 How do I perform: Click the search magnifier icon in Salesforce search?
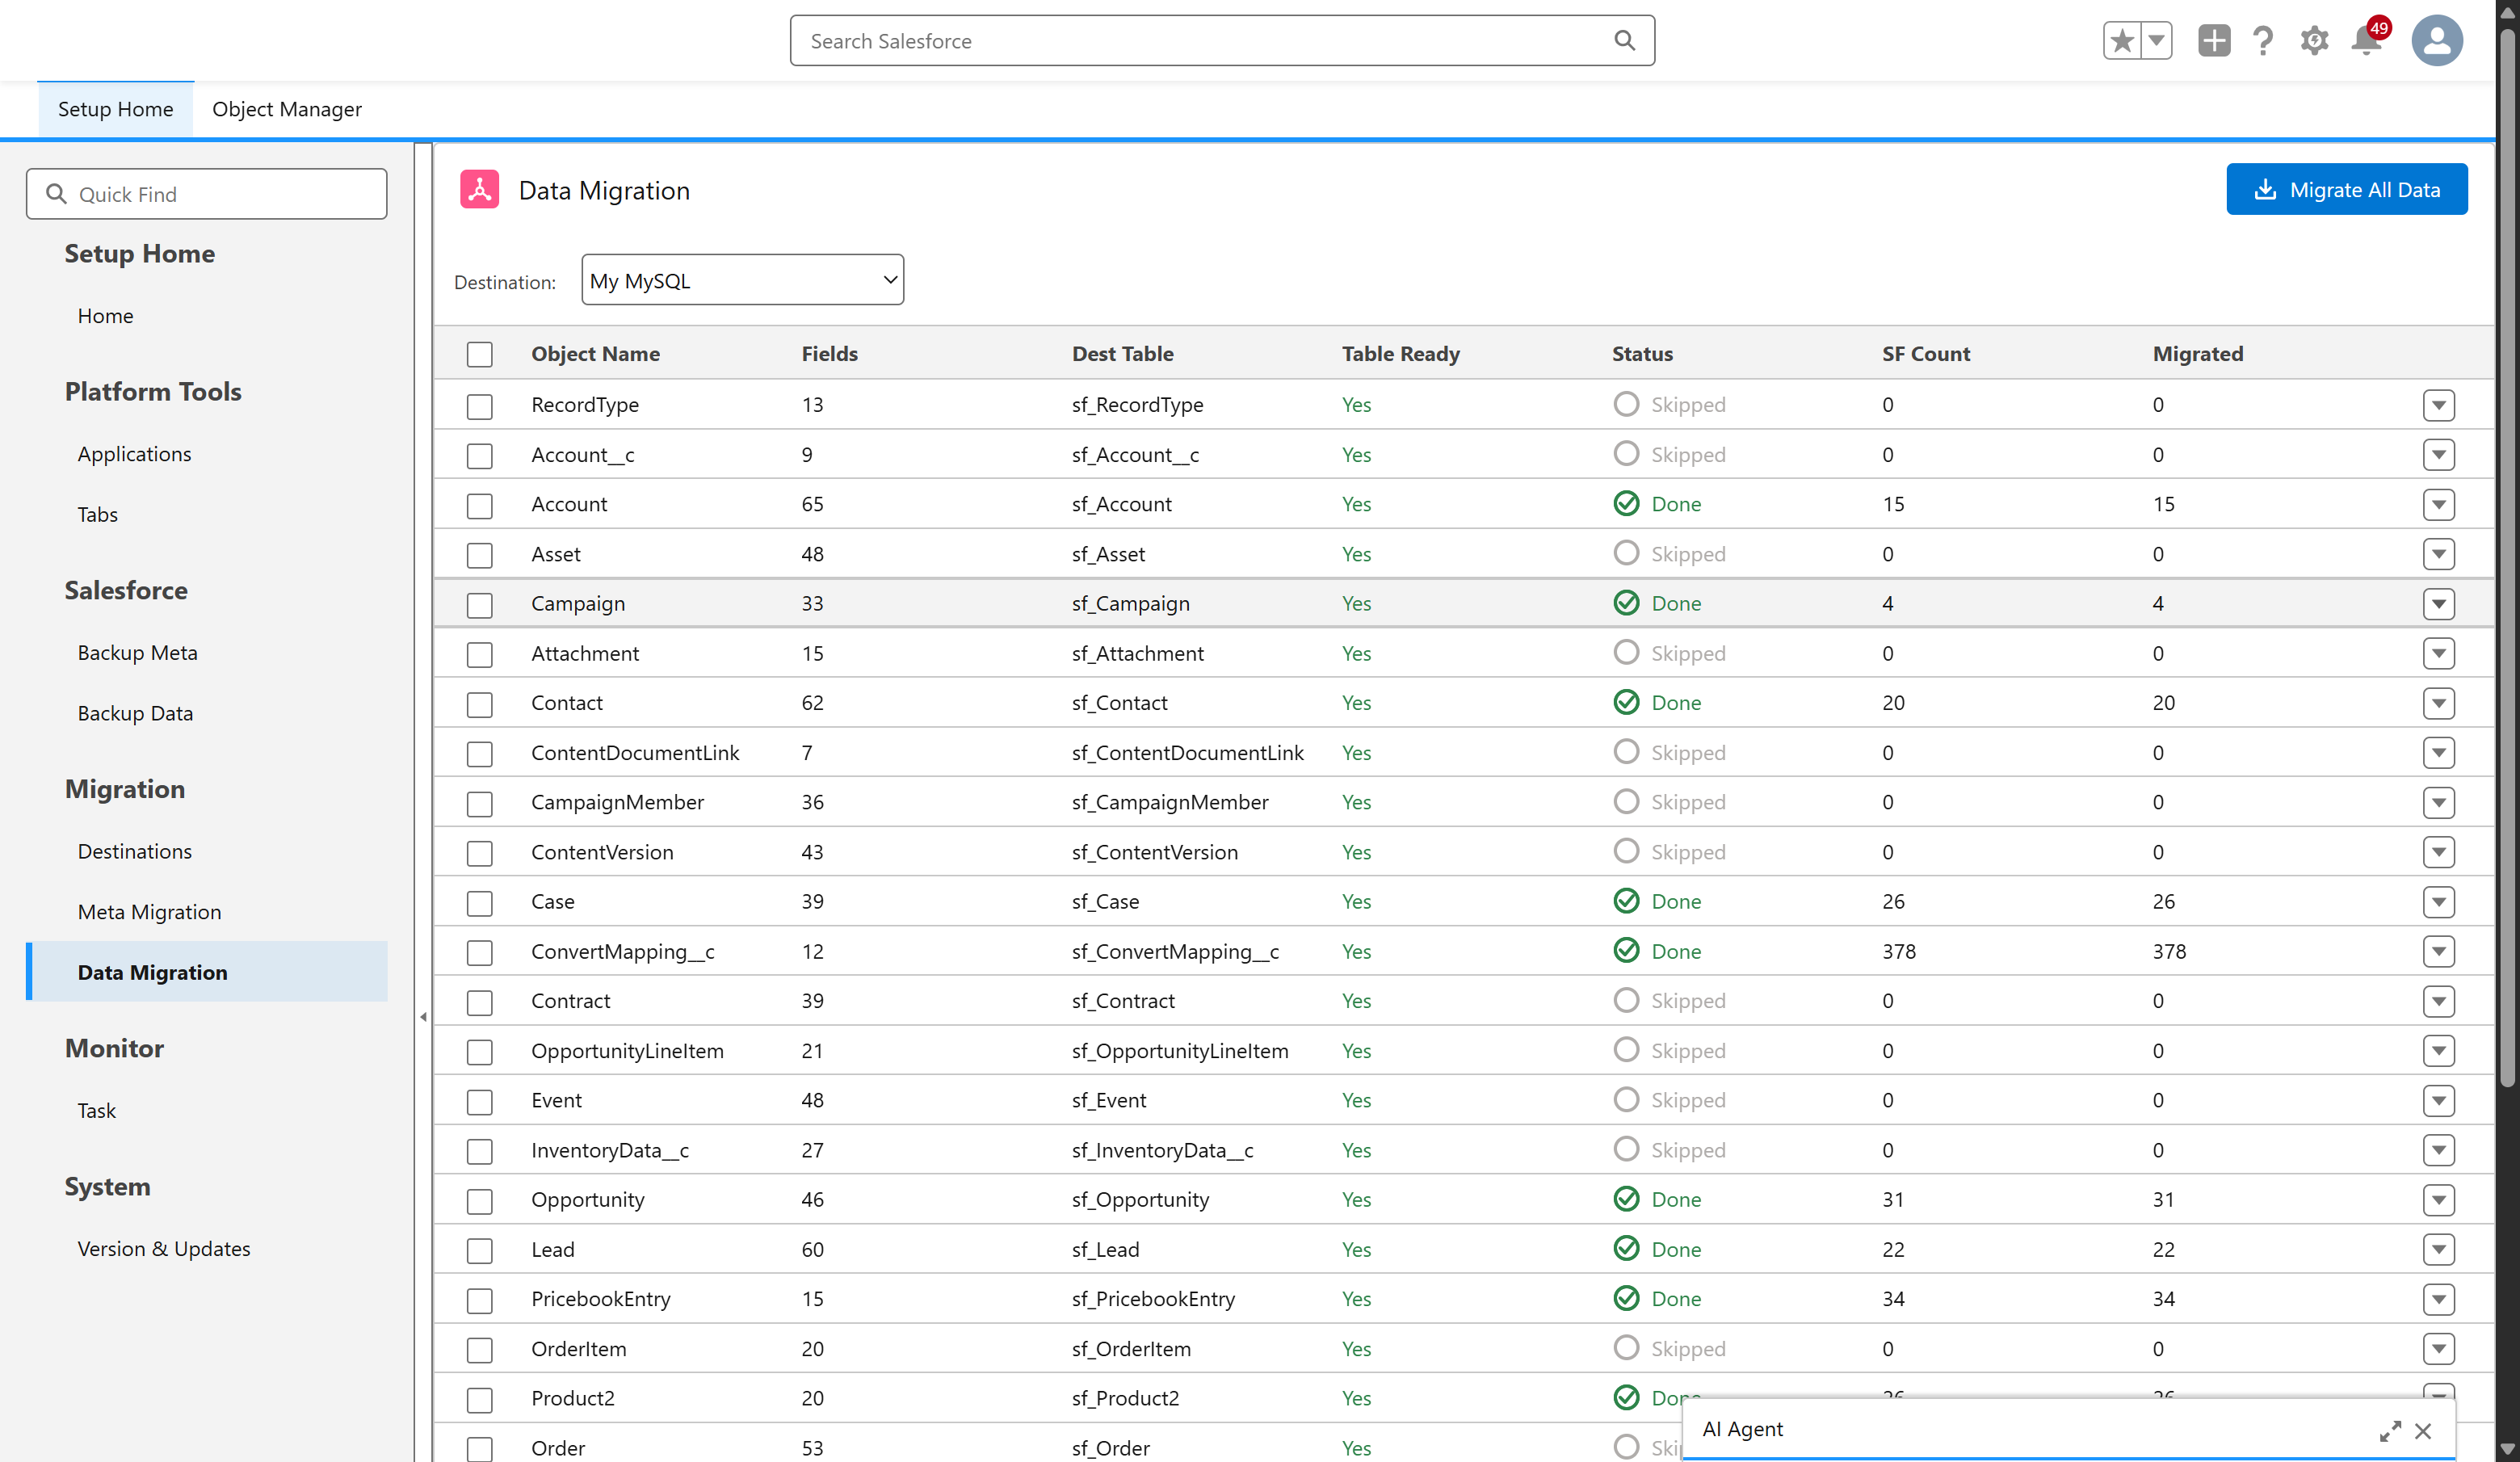(1624, 40)
